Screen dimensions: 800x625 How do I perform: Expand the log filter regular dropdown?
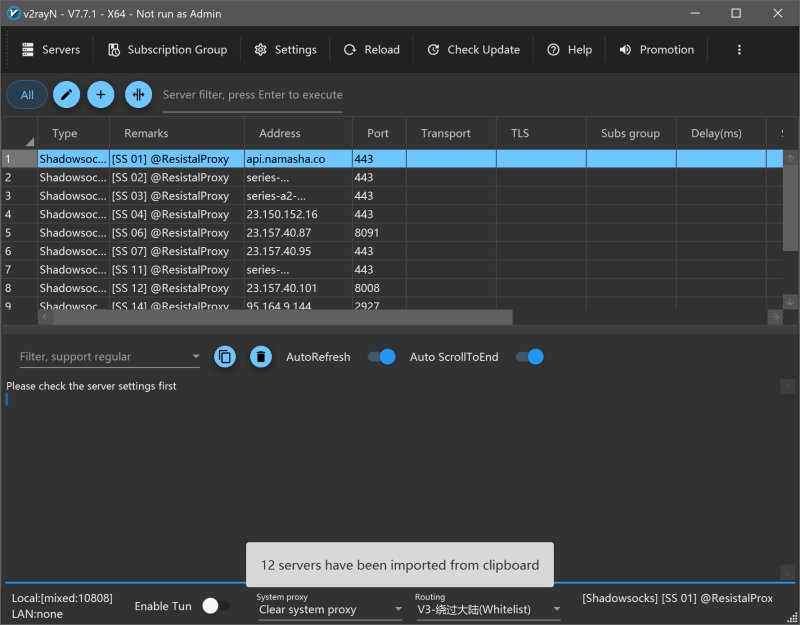[x=196, y=357]
